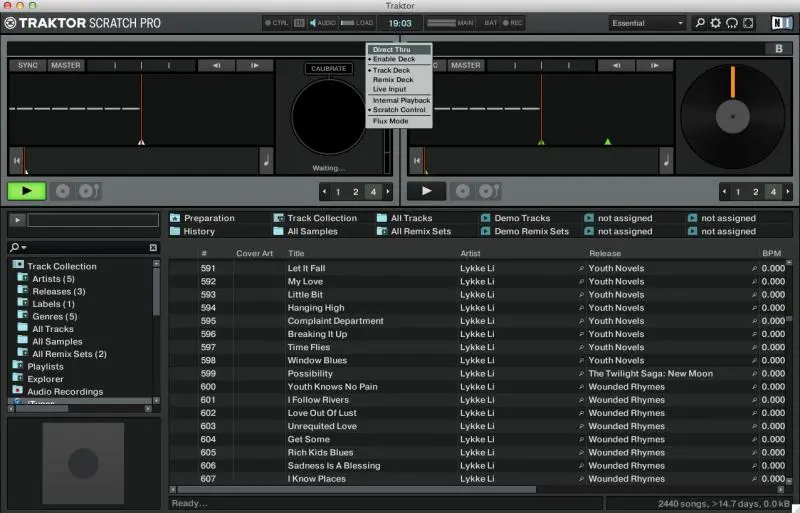Image resolution: width=800 pixels, height=513 pixels.
Task: Expand the Artists (5) folder
Action: (24, 279)
